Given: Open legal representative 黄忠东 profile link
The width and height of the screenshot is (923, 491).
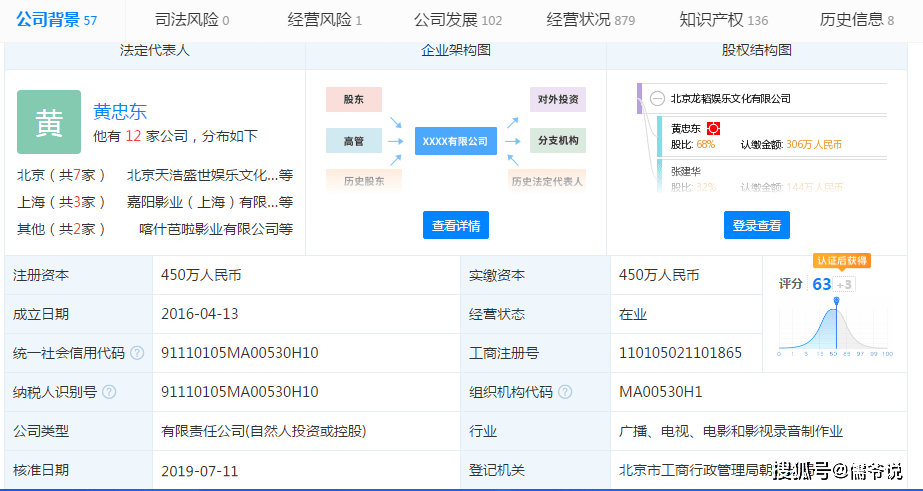Looking at the screenshot, I should pyautogui.click(x=120, y=111).
